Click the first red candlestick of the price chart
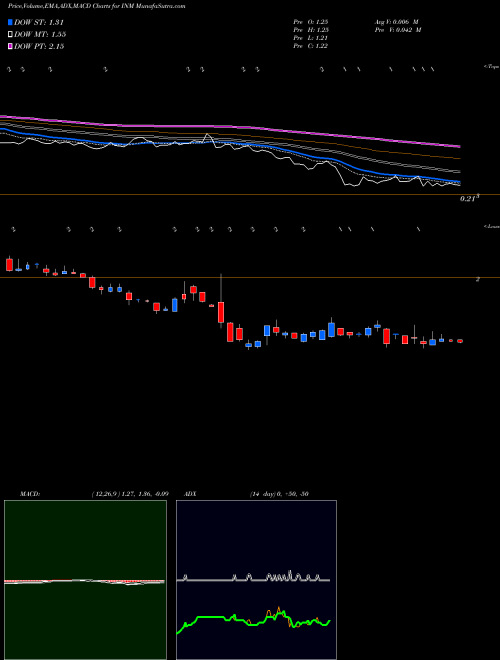The height and width of the screenshot is (660, 500). point(9,264)
